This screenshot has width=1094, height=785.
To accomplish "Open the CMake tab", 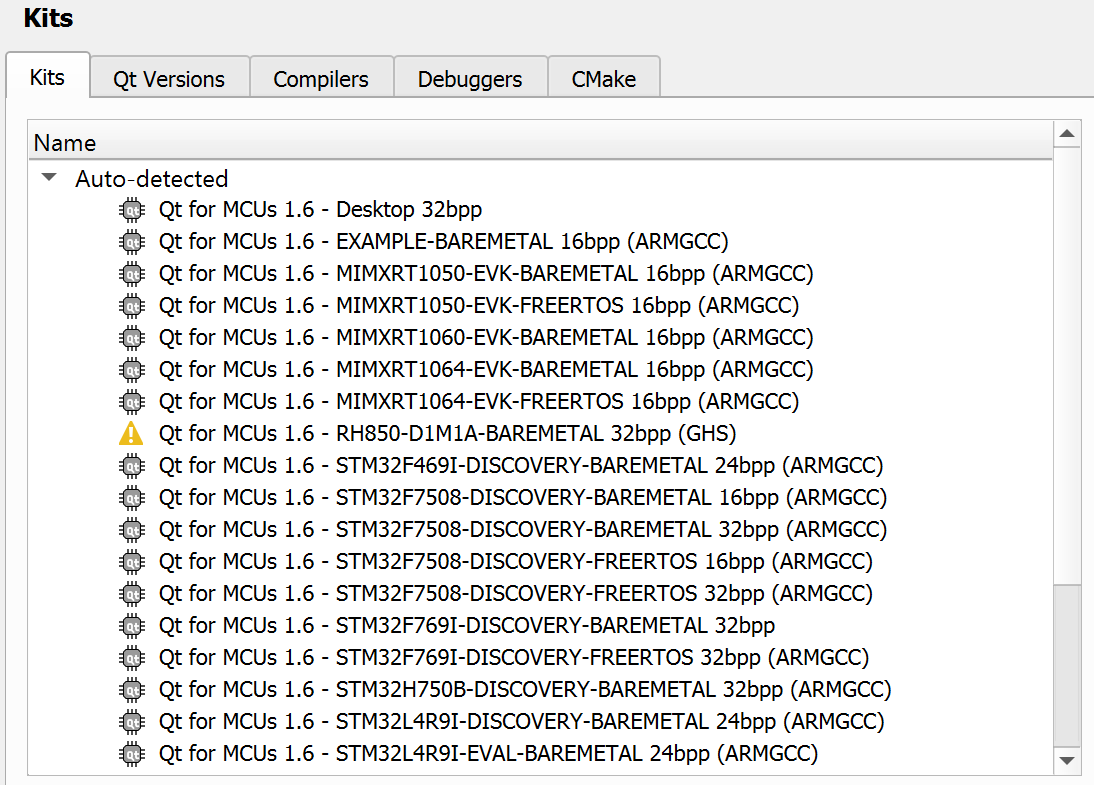I will [603, 79].
